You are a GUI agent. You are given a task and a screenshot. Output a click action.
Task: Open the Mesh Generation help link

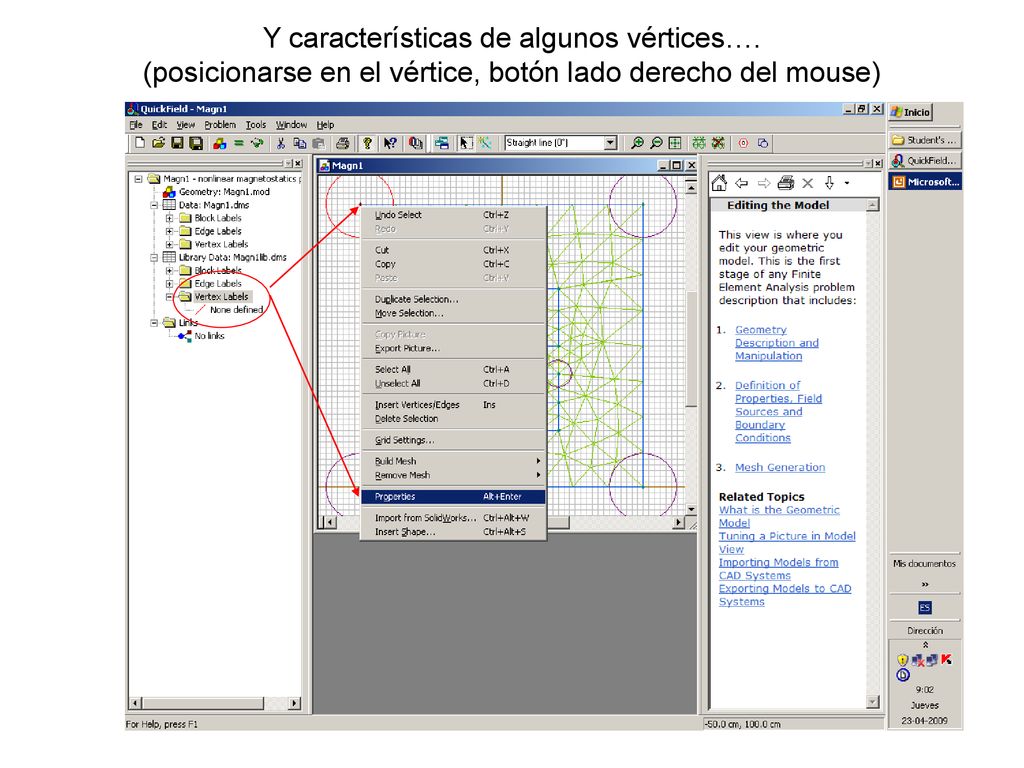tap(780, 468)
